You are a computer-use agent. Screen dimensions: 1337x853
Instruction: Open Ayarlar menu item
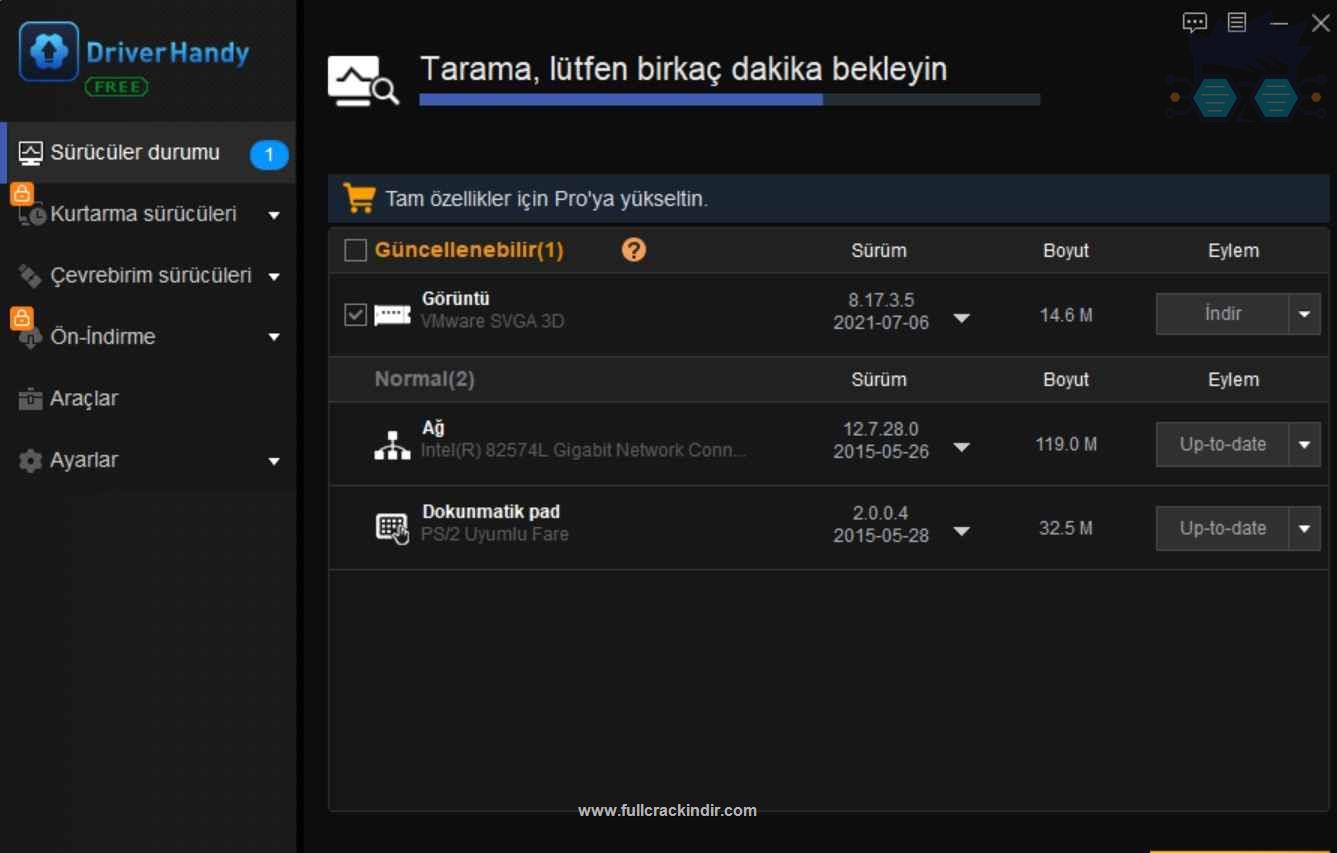point(148,461)
